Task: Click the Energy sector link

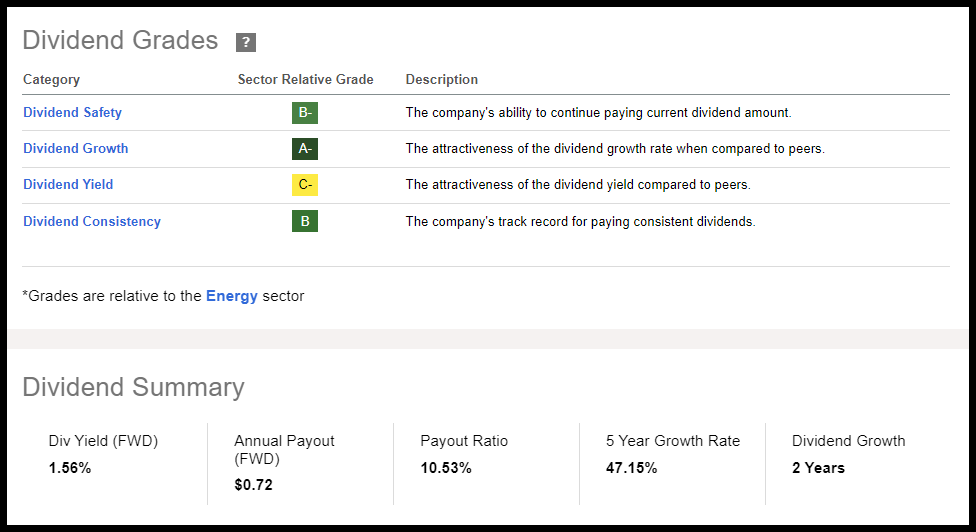Action: pos(232,296)
